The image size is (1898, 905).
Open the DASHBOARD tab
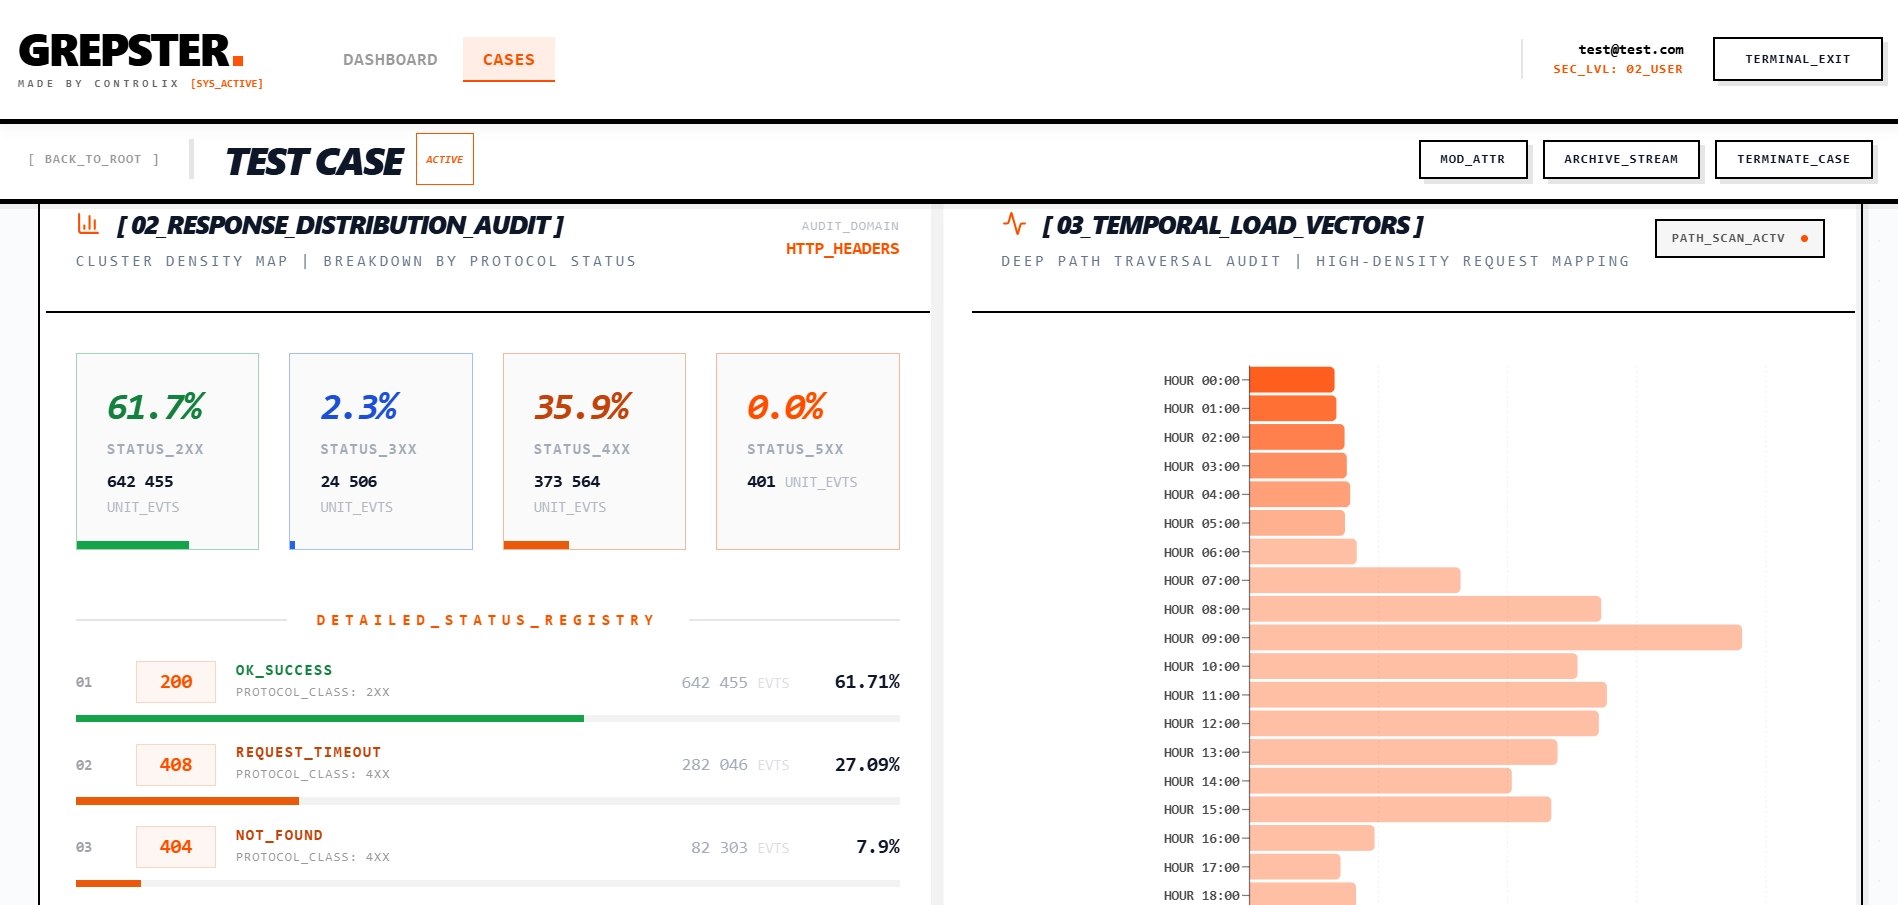point(390,60)
